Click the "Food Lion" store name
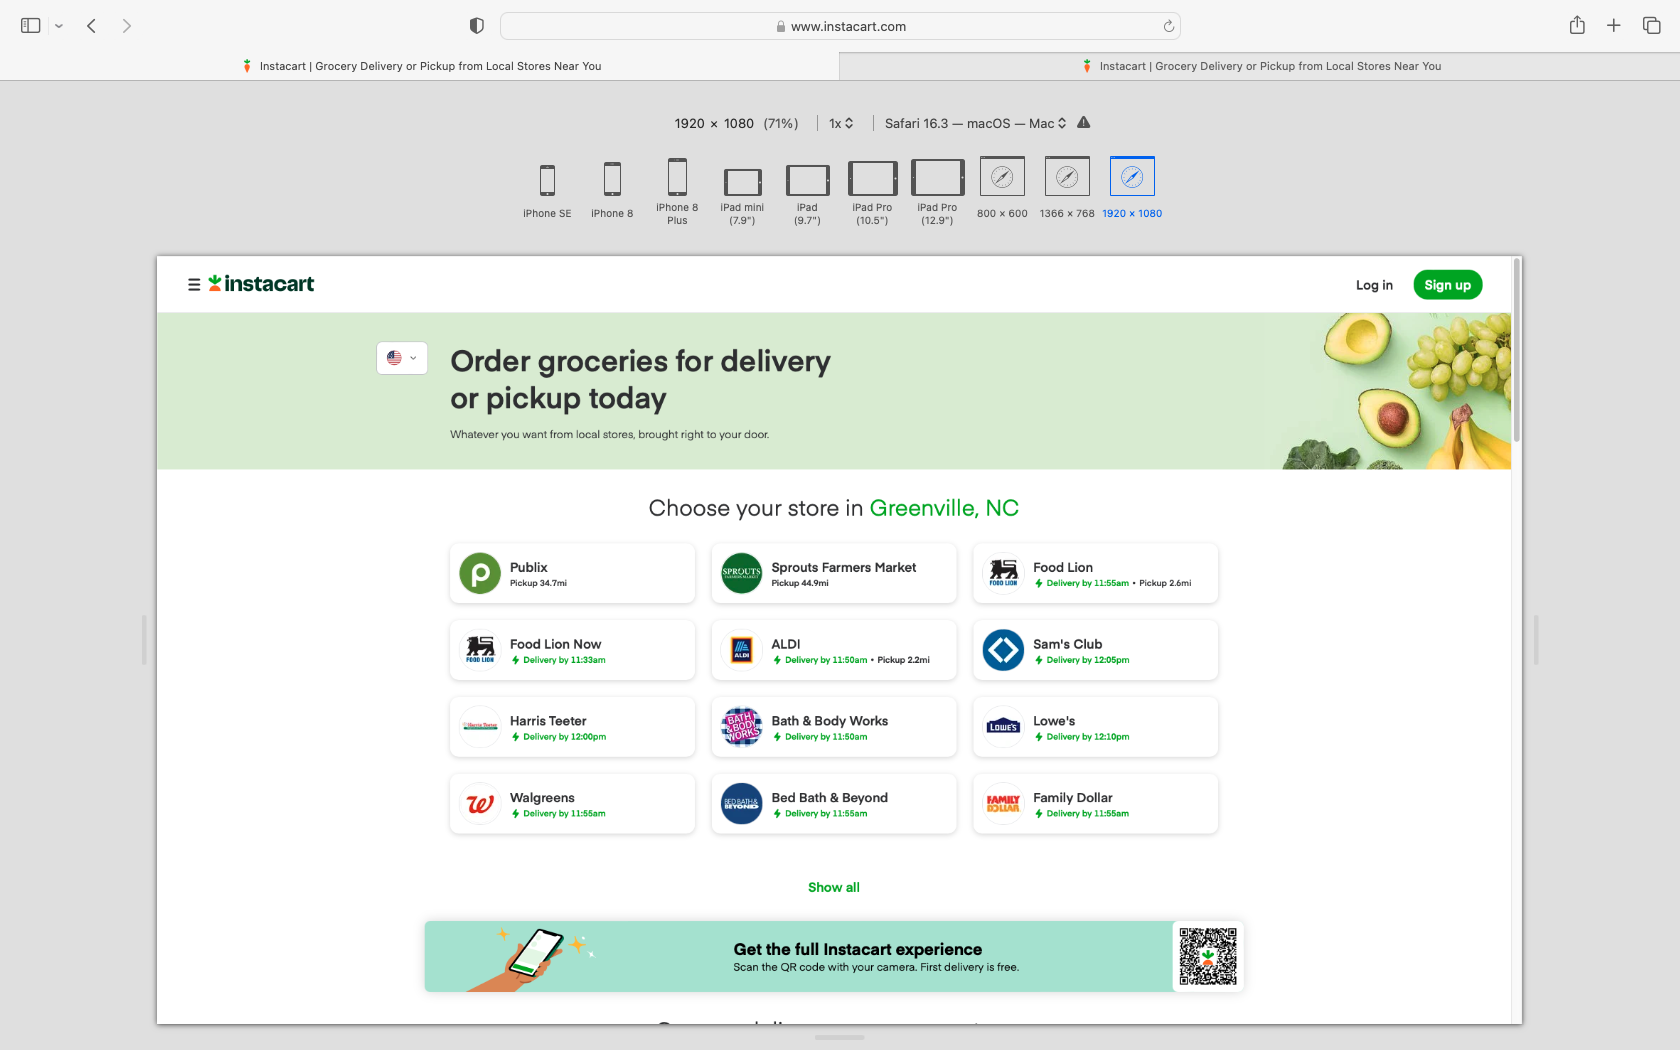 [1063, 567]
